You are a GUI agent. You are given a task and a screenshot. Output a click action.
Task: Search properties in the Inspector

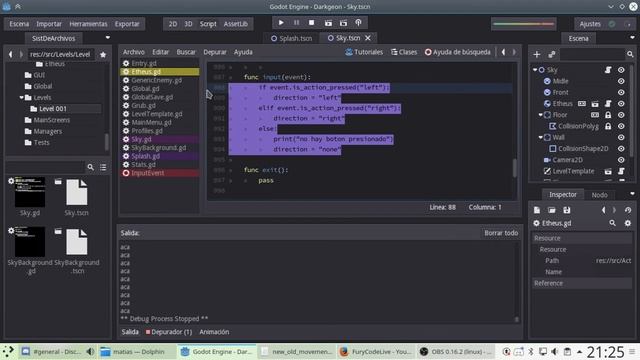(613, 223)
